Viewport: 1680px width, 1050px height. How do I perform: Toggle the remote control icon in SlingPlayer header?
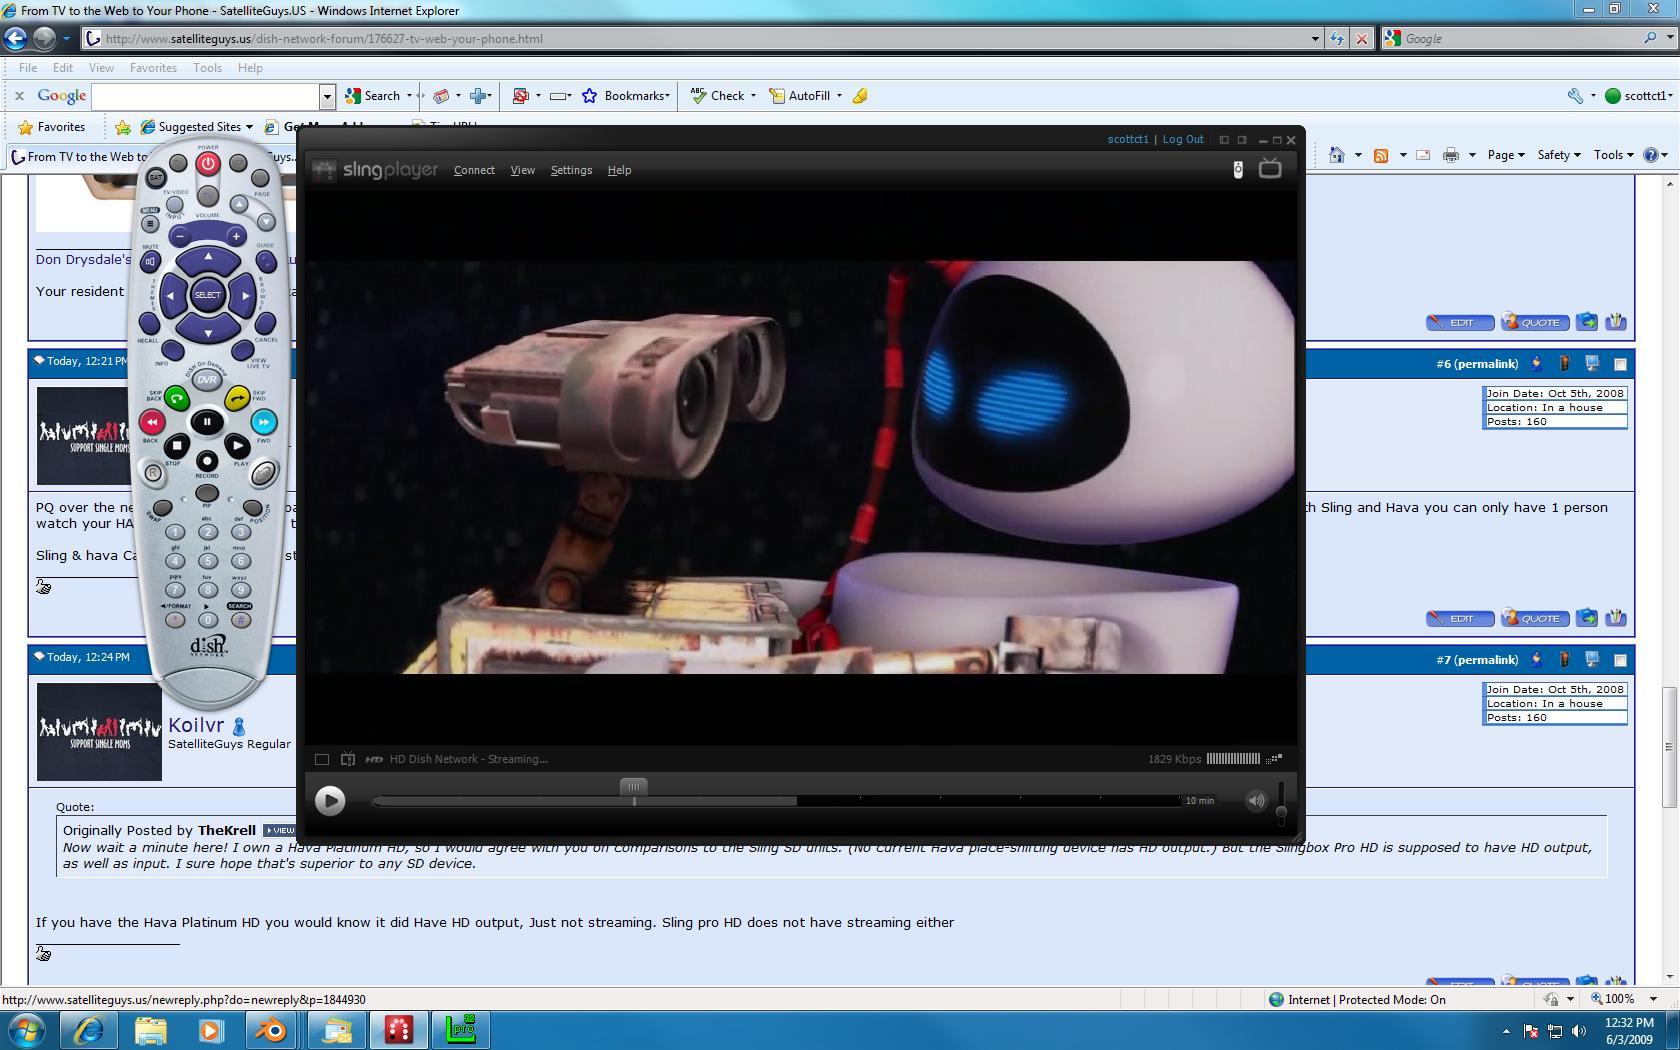click(x=1238, y=169)
